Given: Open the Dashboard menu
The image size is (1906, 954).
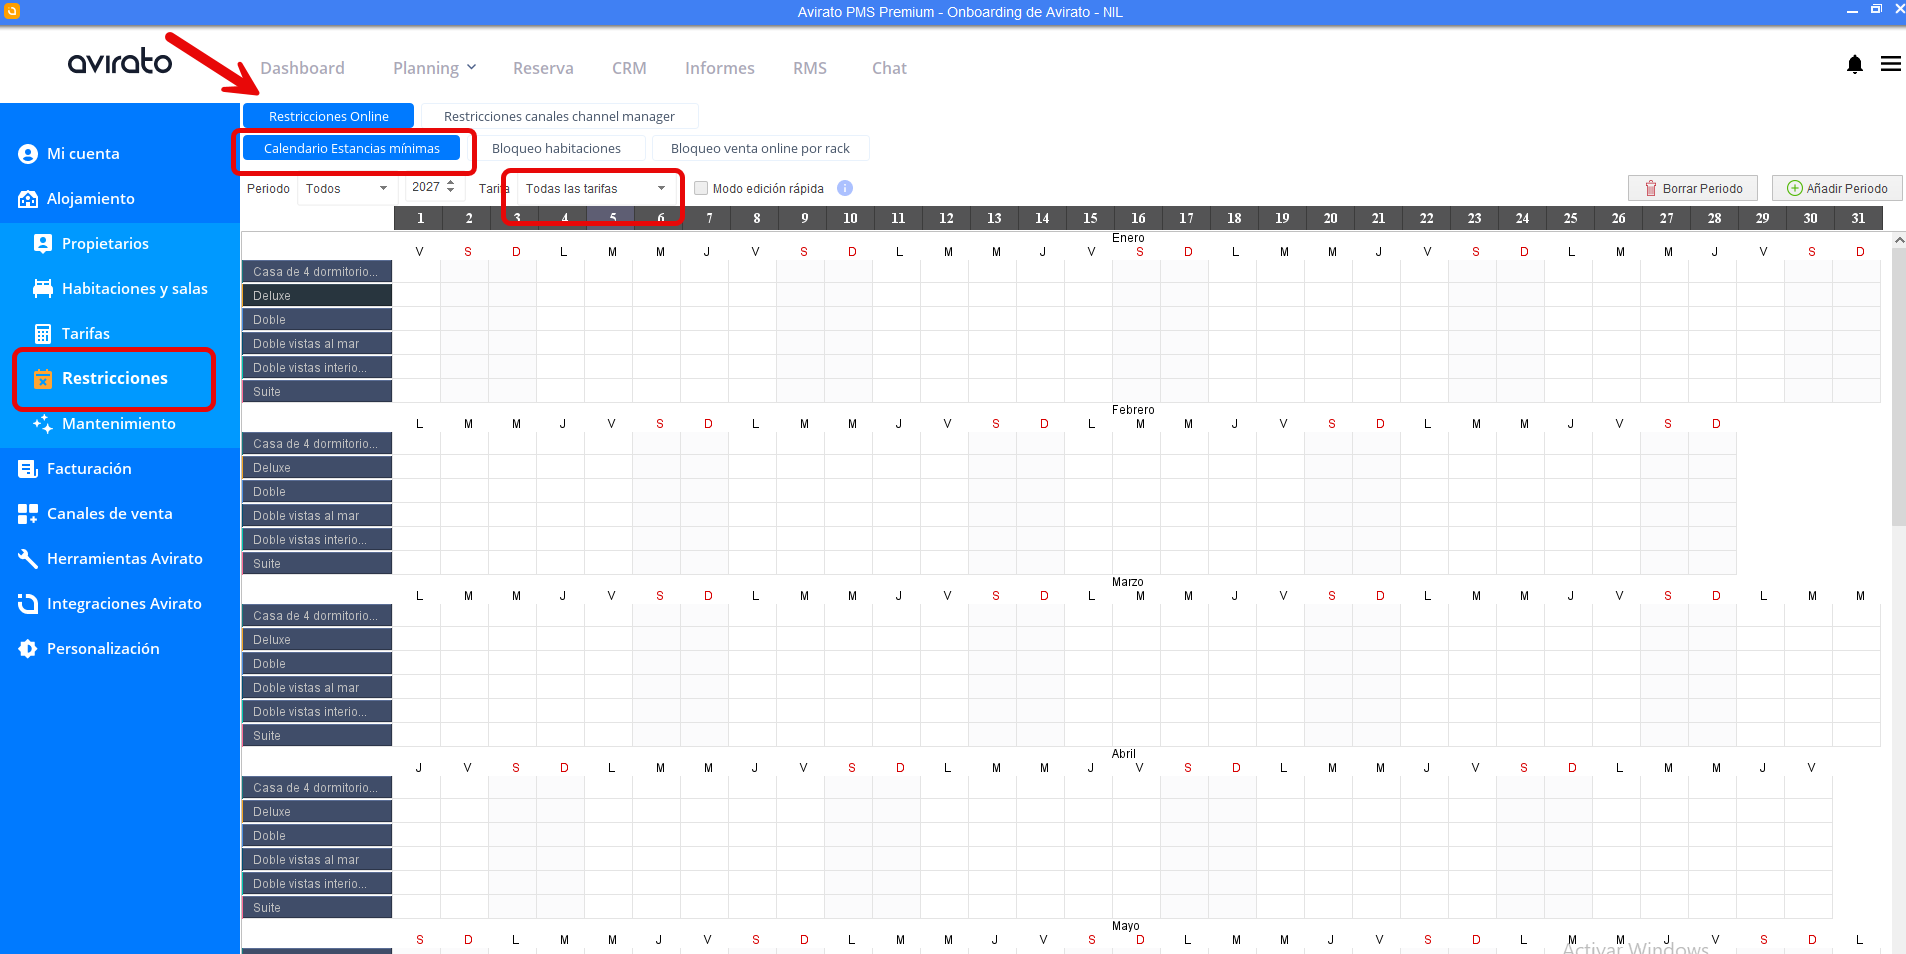Looking at the screenshot, I should coord(302,68).
